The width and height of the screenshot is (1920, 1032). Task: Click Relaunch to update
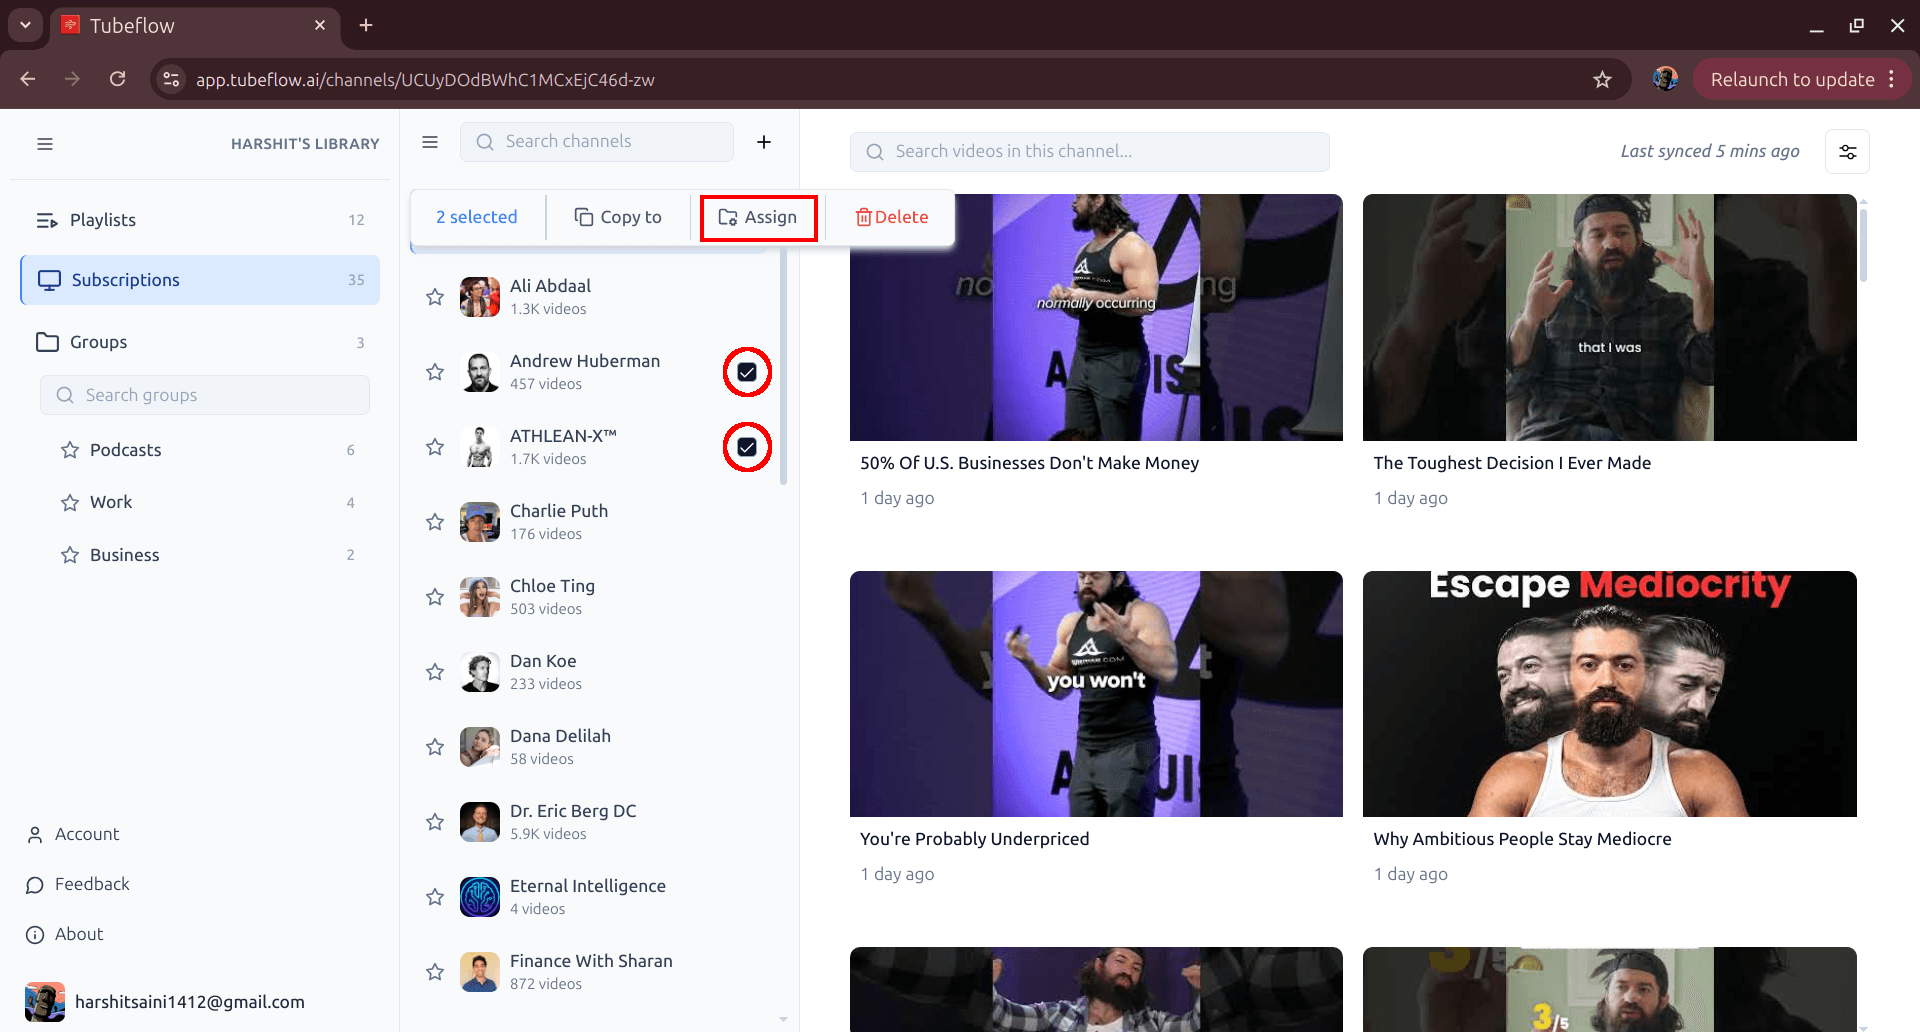pos(1793,79)
